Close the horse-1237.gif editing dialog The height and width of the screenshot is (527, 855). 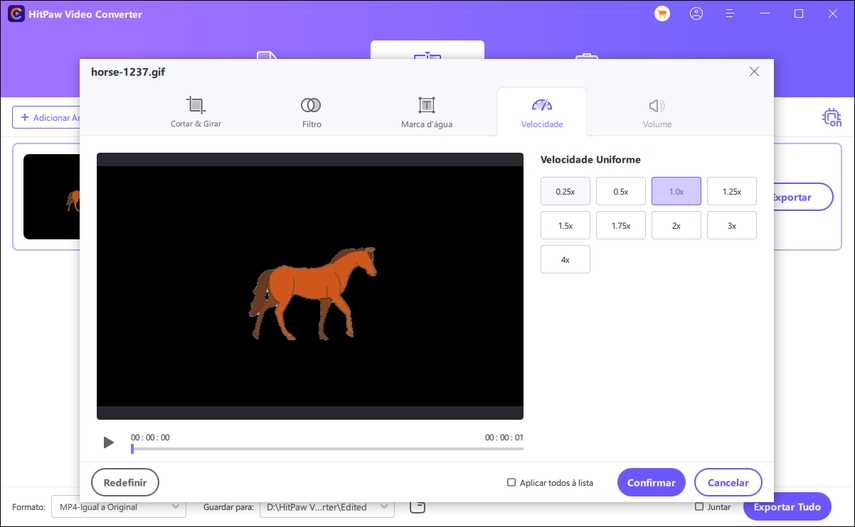click(x=754, y=71)
